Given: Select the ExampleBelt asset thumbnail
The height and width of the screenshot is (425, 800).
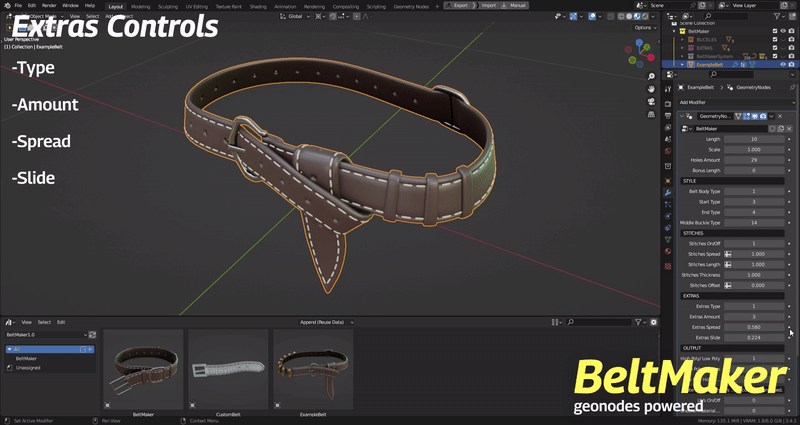Looking at the screenshot, I should click(313, 369).
